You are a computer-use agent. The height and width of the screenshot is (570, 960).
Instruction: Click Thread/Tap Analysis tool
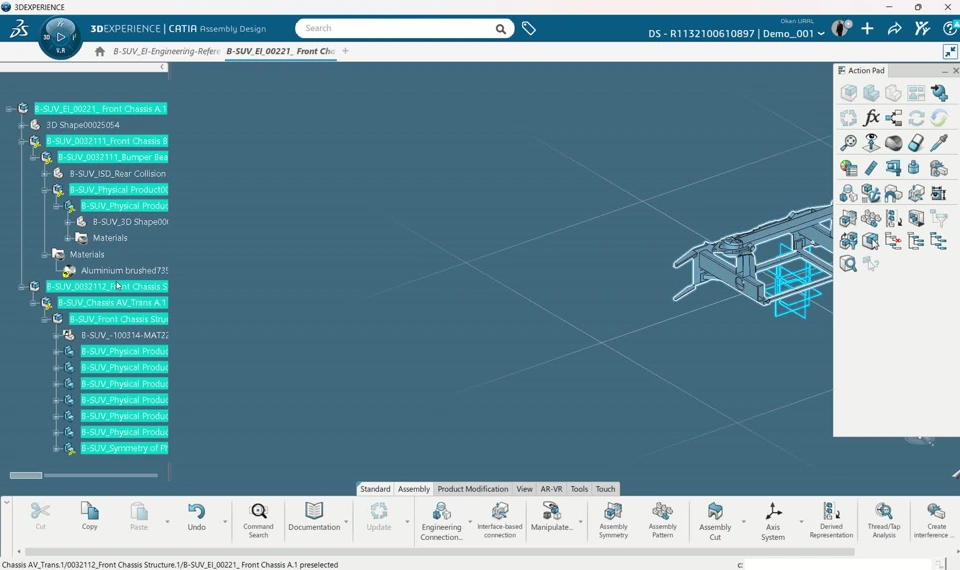(x=883, y=520)
